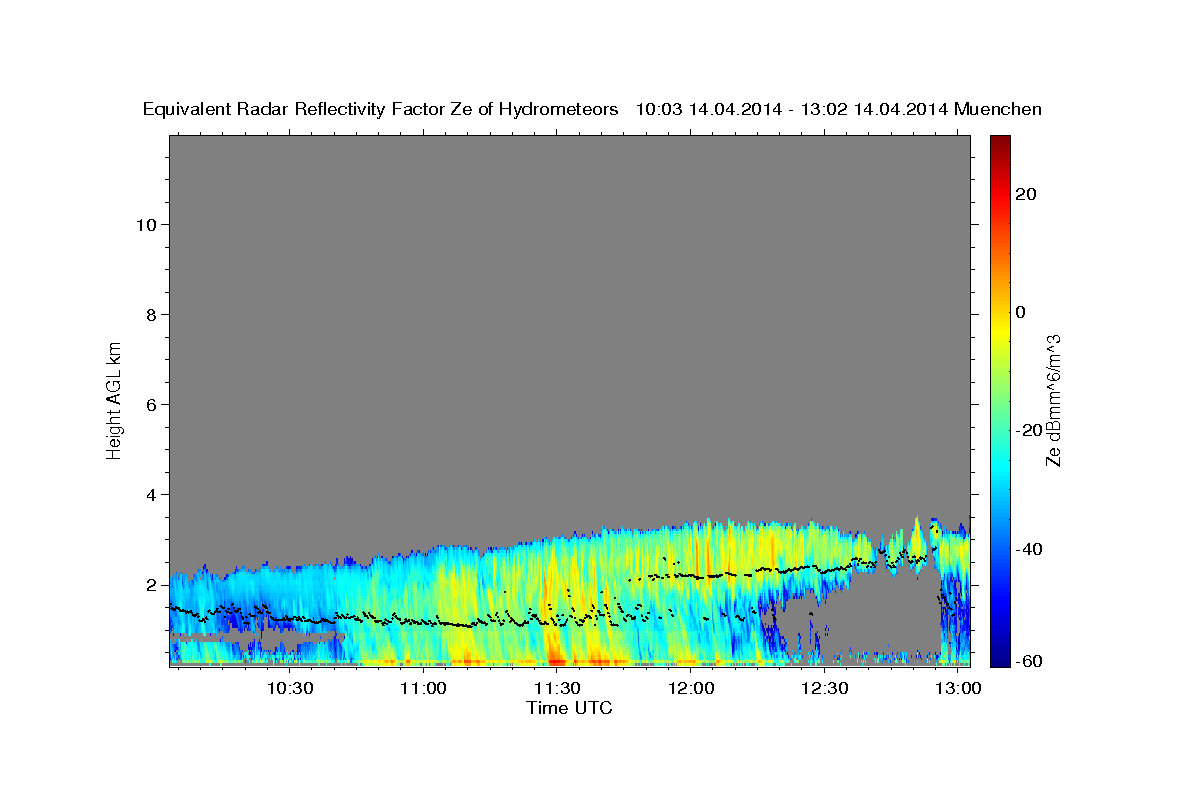Click the height axis label '10'

(x=147, y=225)
